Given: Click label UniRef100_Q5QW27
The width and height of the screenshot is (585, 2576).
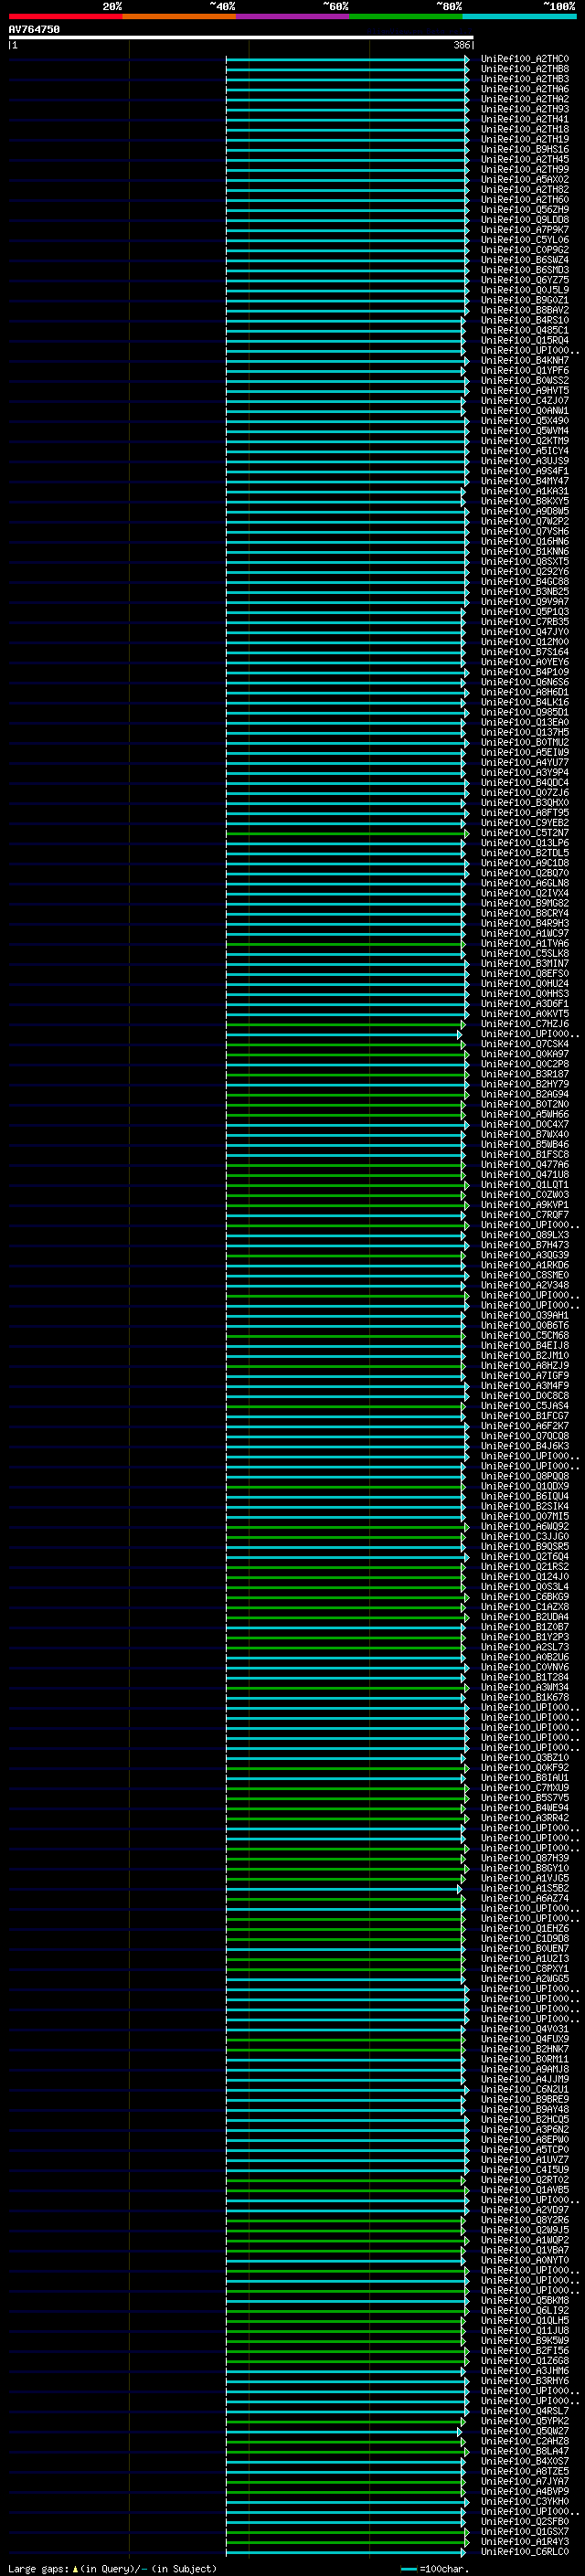Looking at the screenshot, I should tap(525, 2431).
